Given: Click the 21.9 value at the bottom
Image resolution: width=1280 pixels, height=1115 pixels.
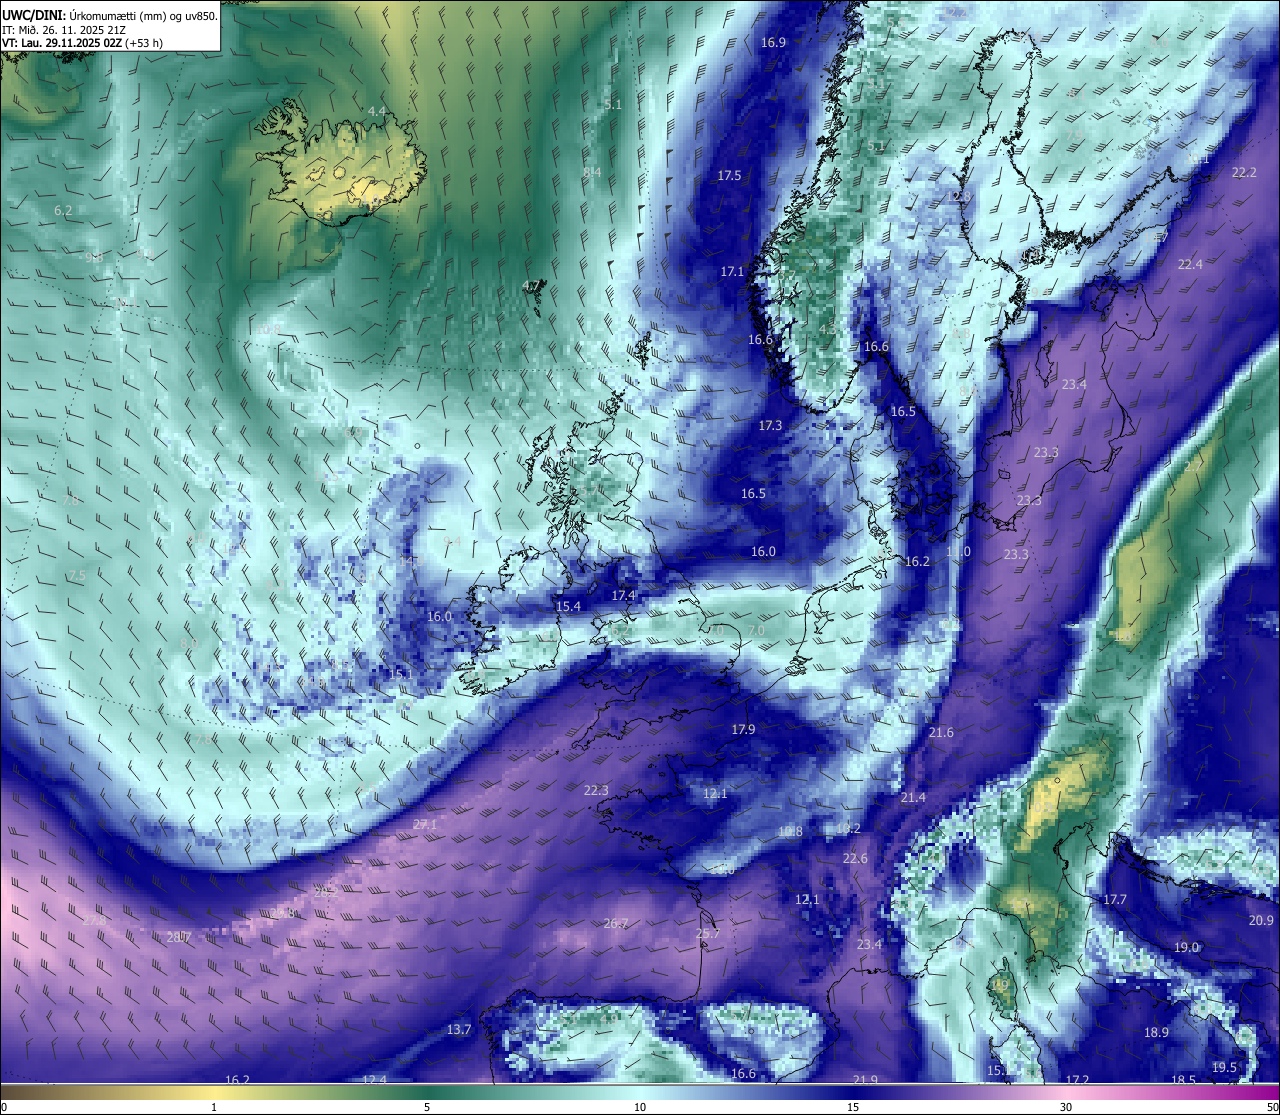Looking at the screenshot, I should (x=866, y=1080).
